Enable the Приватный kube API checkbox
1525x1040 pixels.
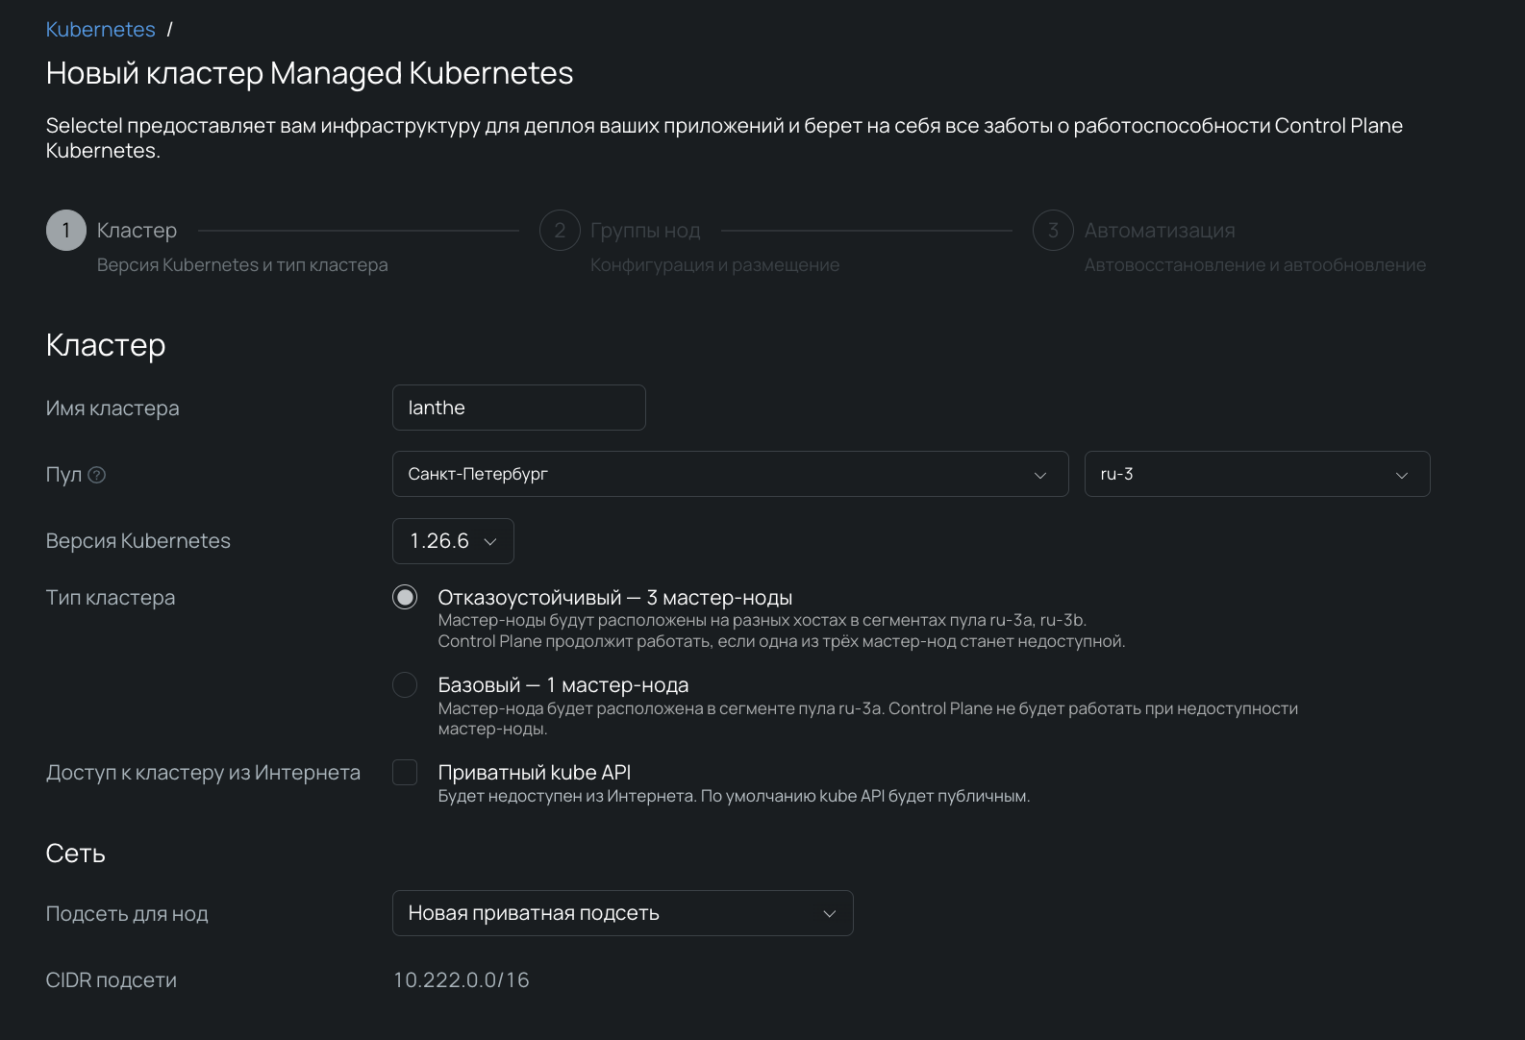coord(405,772)
